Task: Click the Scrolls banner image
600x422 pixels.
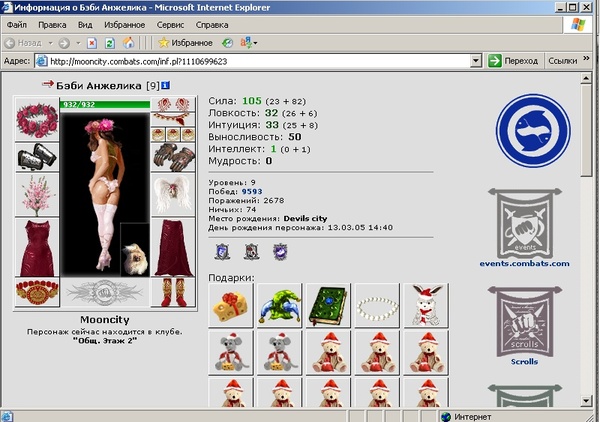Action: [x=525, y=321]
